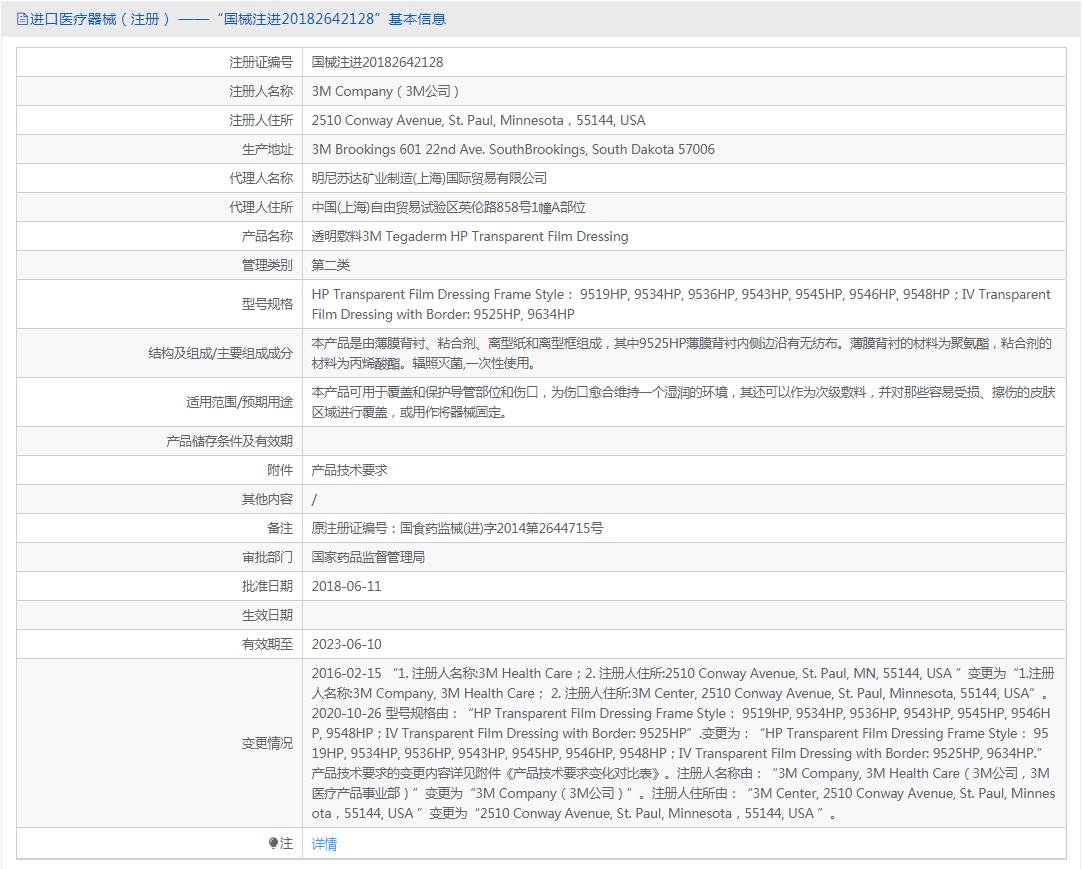This screenshot has width=1082, height=869.
Task: Select composition text 本产品是由薄膜背衬
Action: pos(368,343)
